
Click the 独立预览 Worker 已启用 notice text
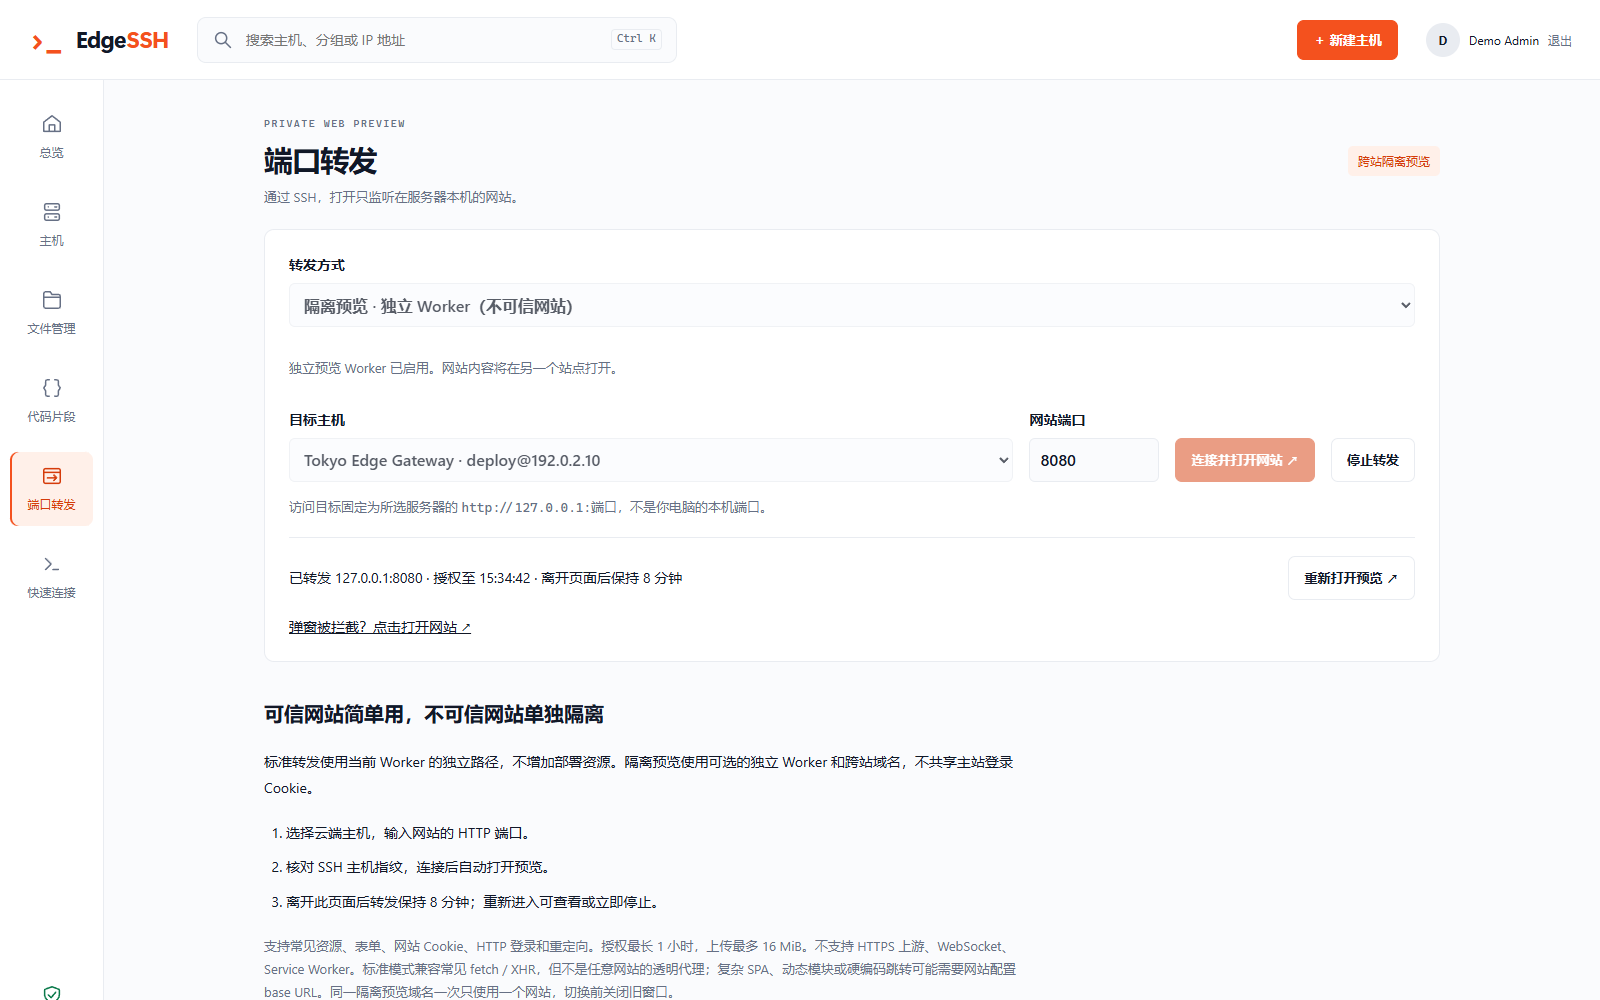(455, 368)
